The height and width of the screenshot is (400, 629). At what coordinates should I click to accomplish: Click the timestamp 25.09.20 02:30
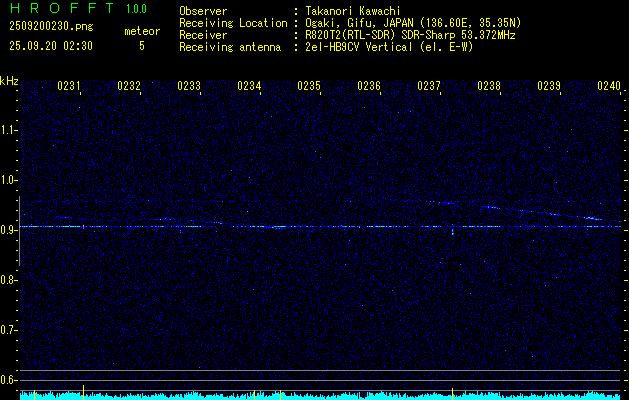(x=51, y=46)
